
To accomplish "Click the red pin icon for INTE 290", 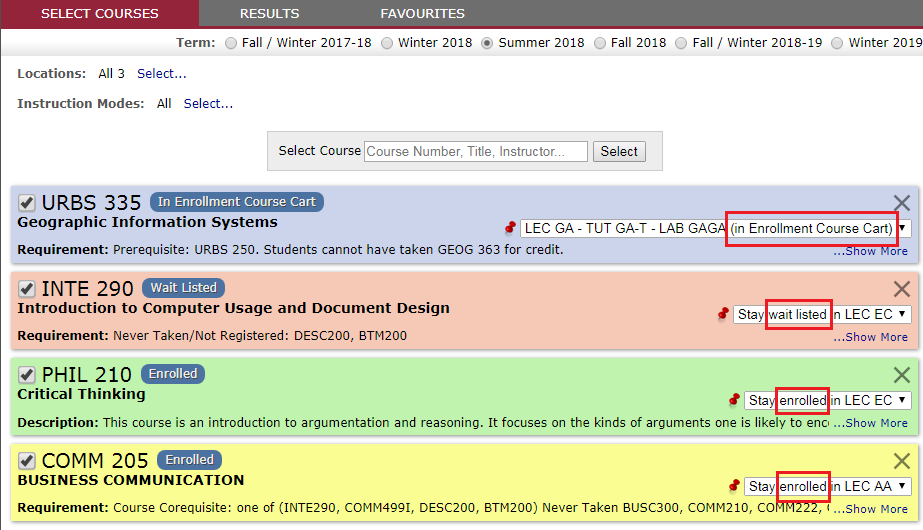I will (723, 314).
